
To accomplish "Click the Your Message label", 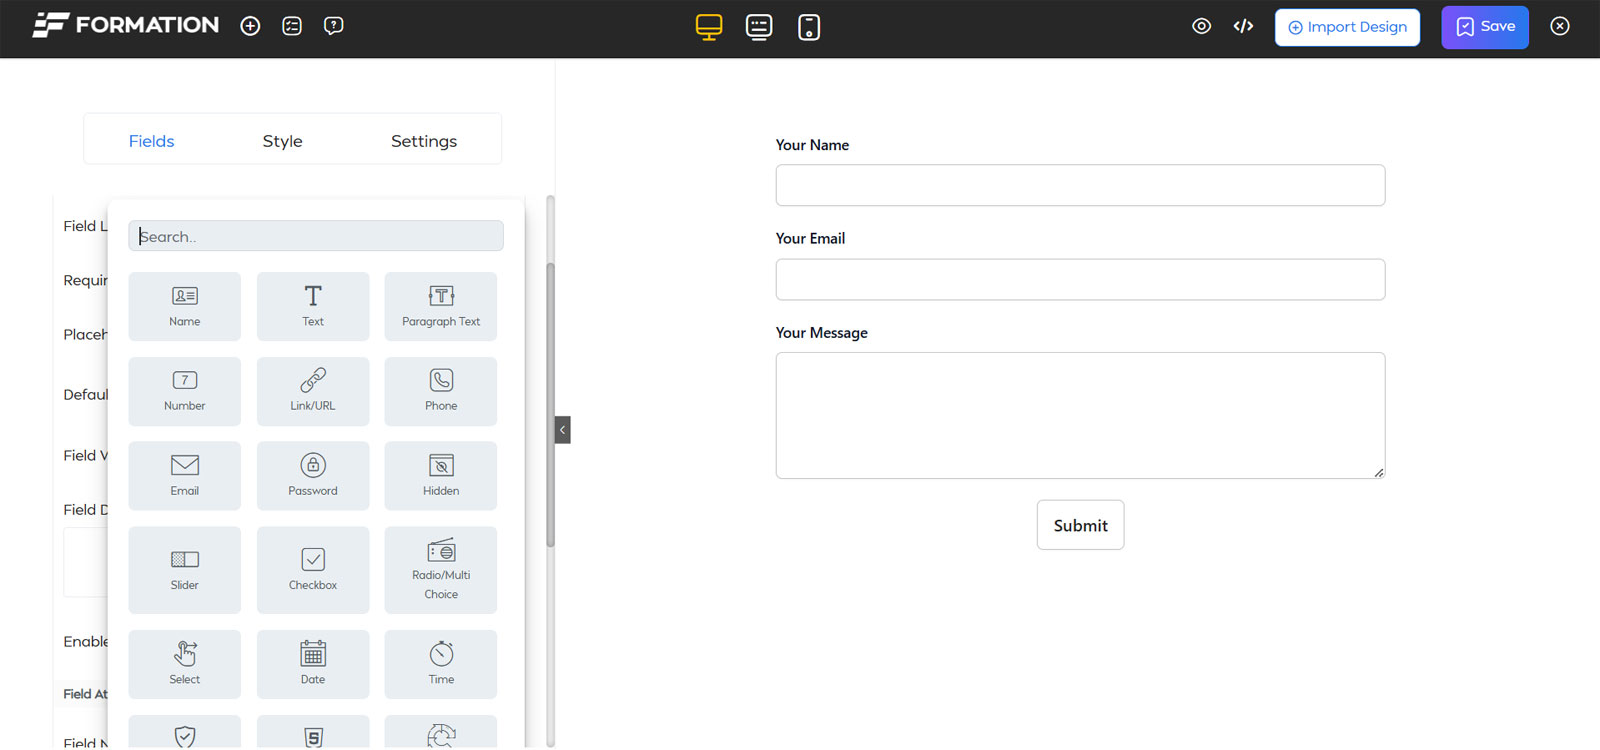I will click(x=822, y=333).
